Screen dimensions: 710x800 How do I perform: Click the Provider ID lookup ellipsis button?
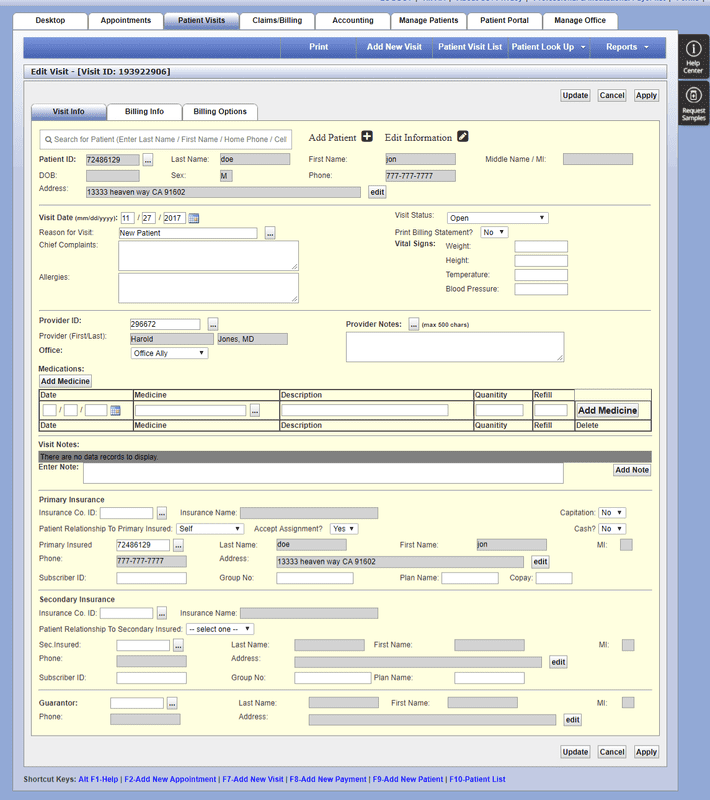(x=213, y=324)
